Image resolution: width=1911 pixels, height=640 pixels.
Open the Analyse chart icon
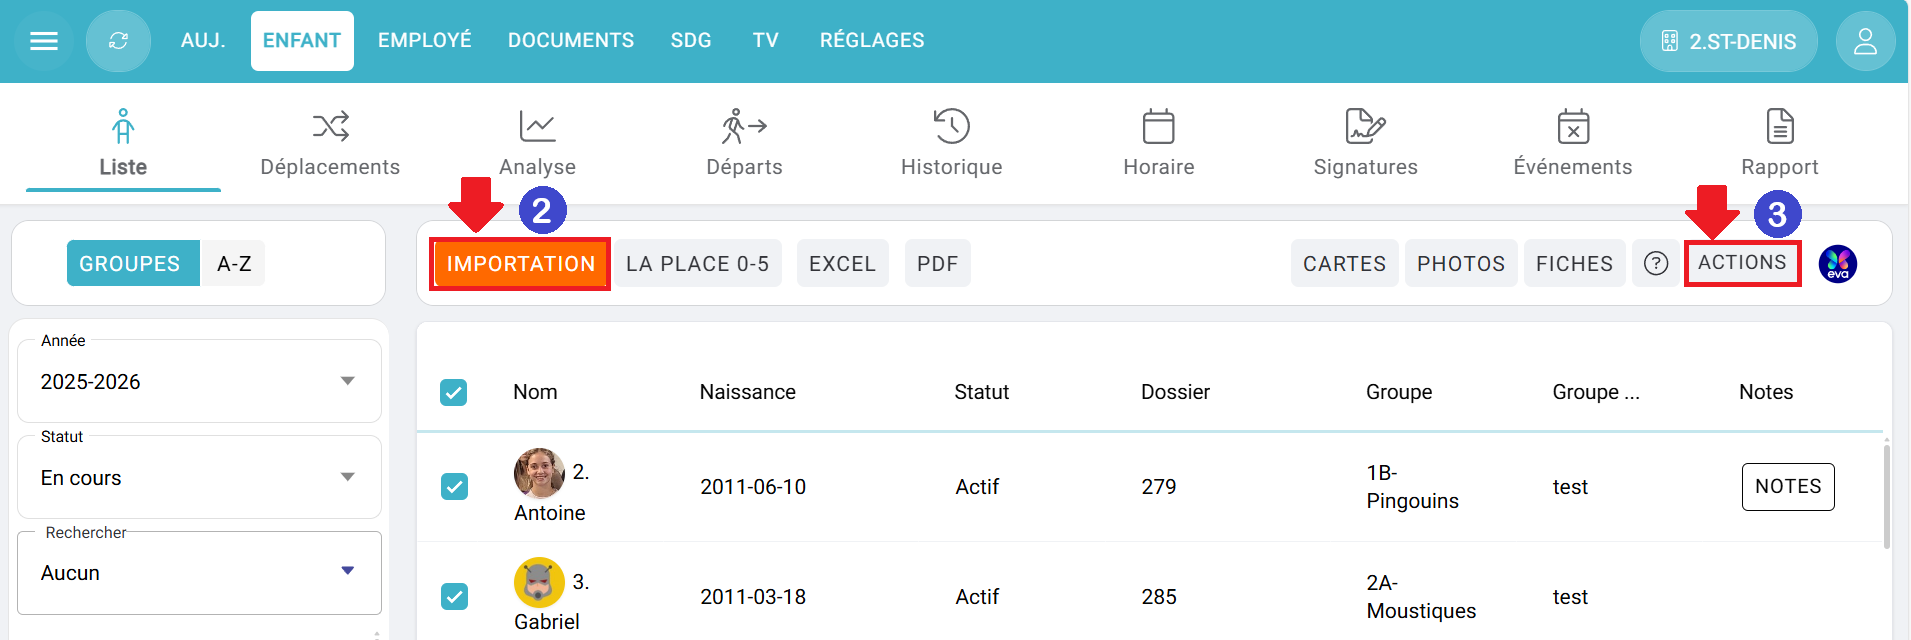[x=537, y=127]
